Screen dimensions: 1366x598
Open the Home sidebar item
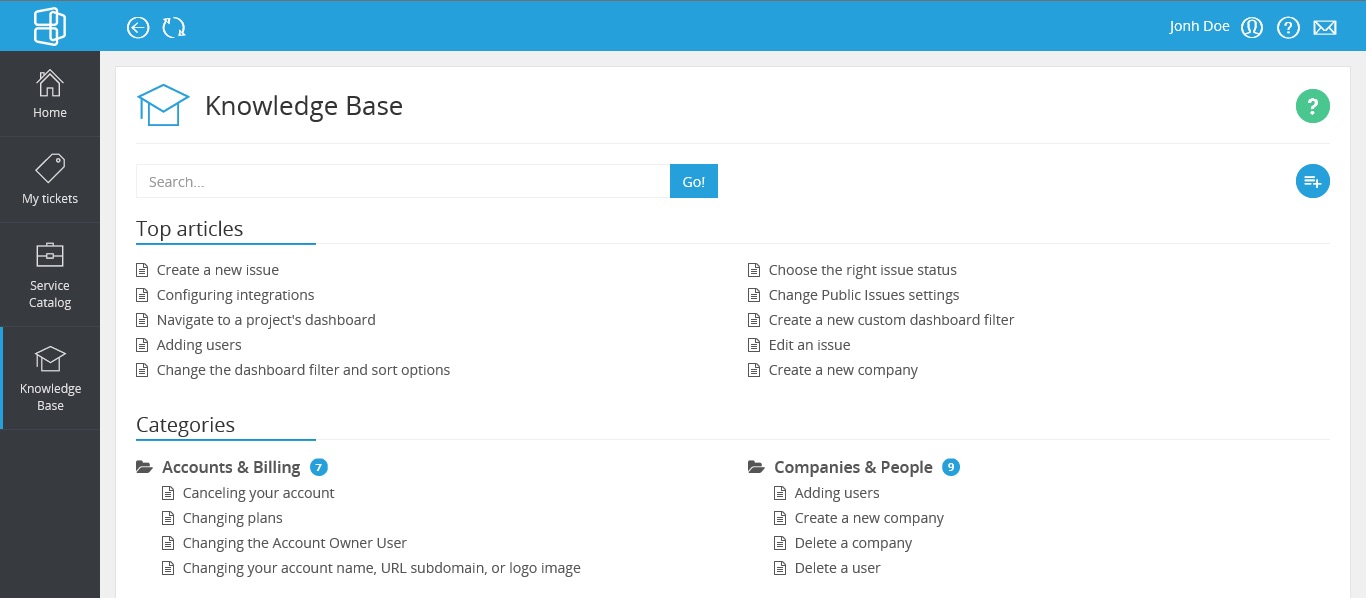[50, 94]
